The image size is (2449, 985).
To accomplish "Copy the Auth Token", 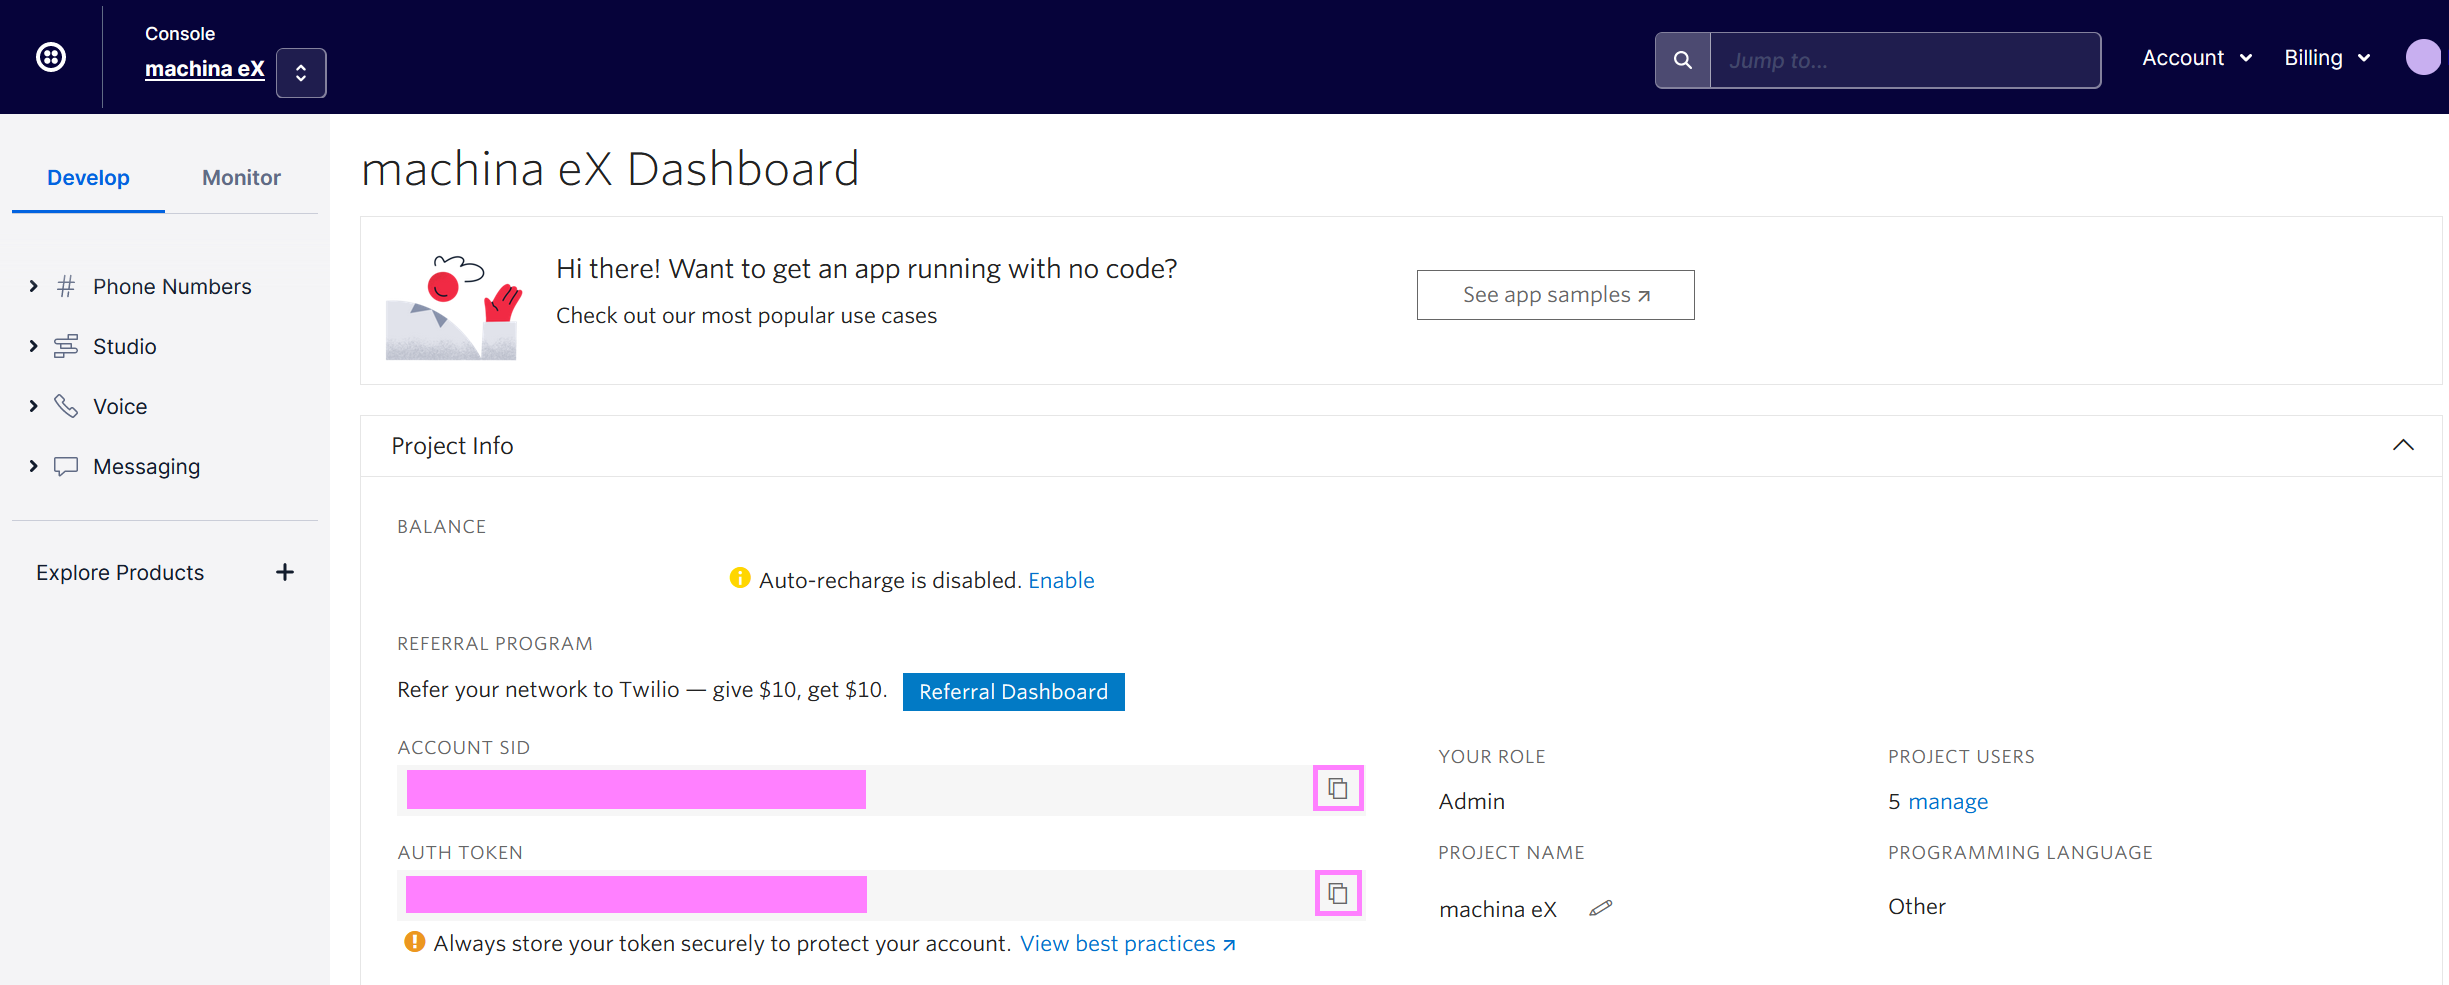I will pos(1338,893).
